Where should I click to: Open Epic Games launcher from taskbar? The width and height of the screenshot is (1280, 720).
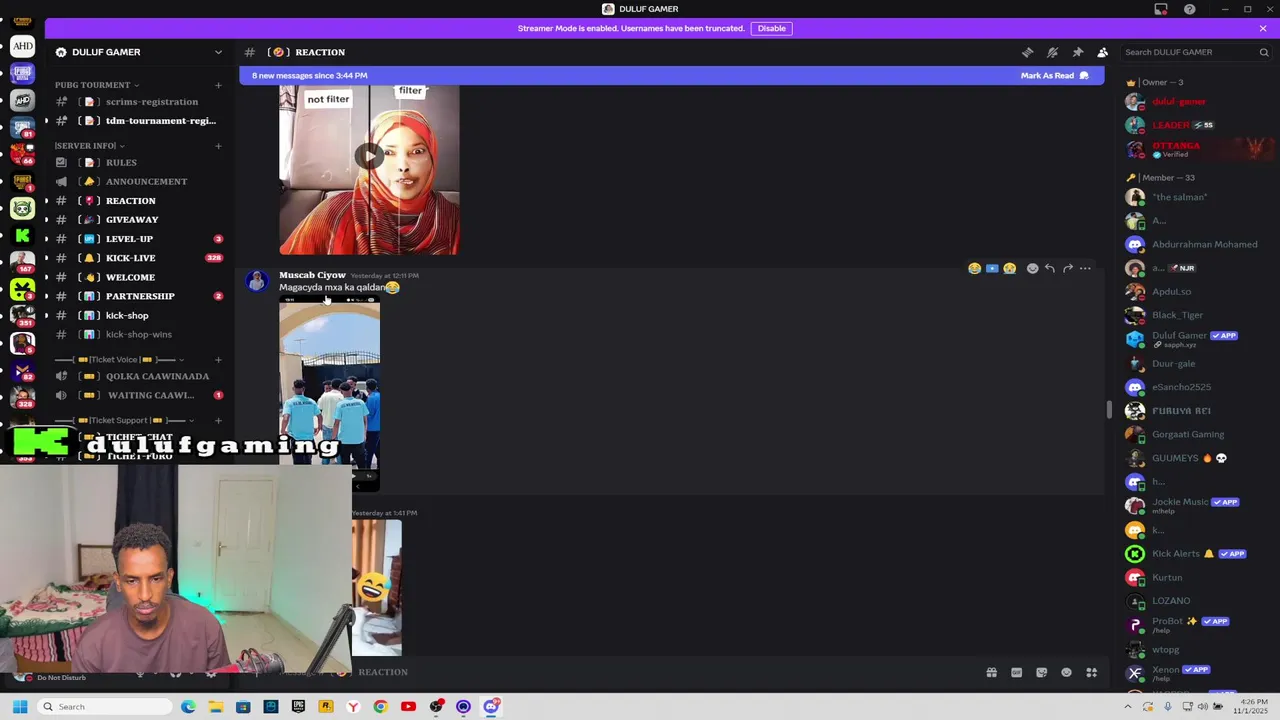click(298, 707)
